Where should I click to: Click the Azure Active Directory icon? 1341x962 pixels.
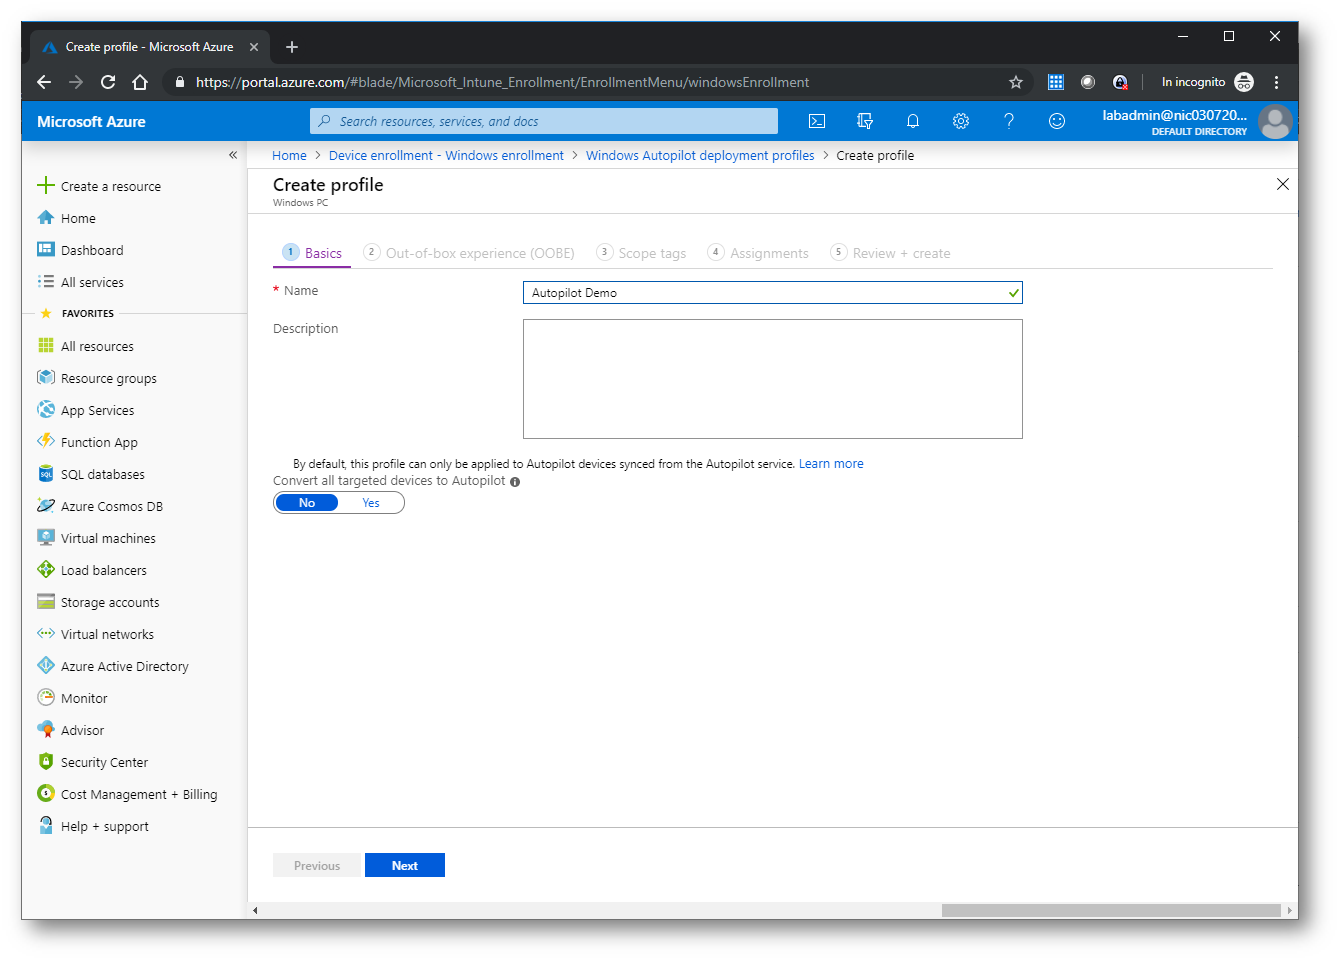pos(46,665)
